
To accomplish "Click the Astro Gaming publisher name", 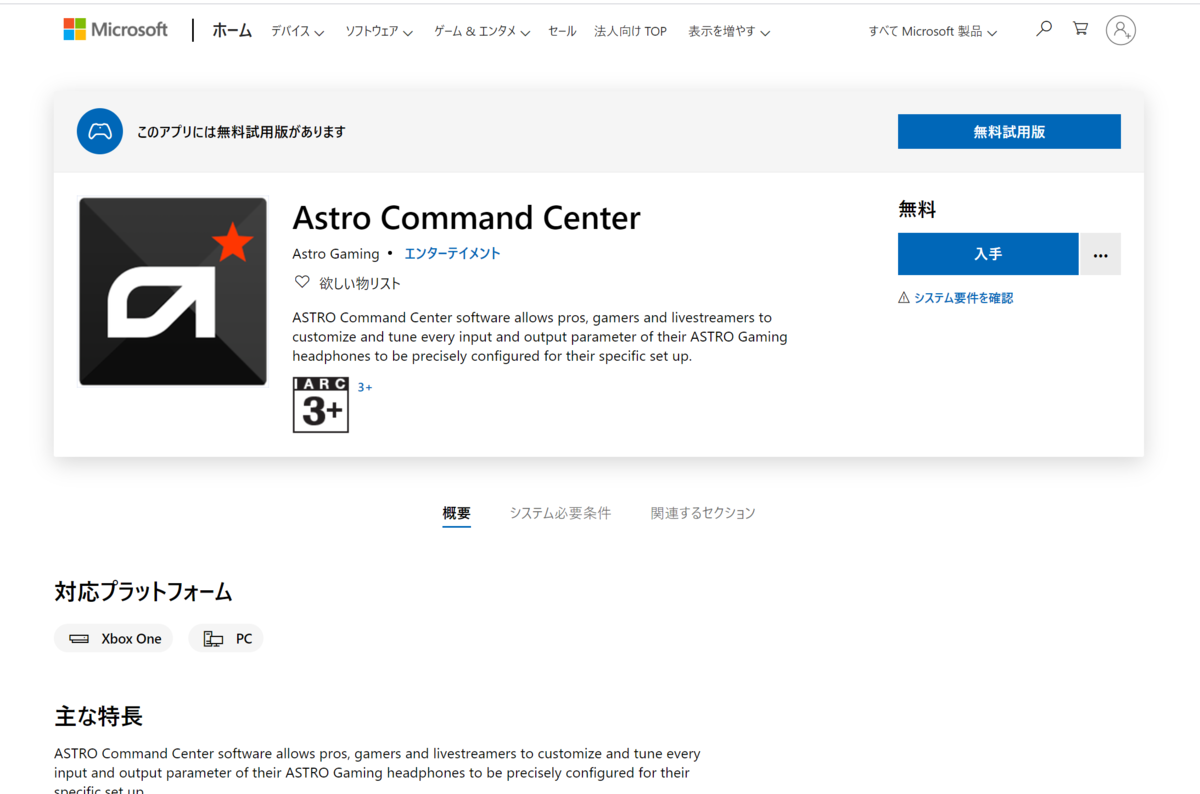I will click(x=336, y=254).
